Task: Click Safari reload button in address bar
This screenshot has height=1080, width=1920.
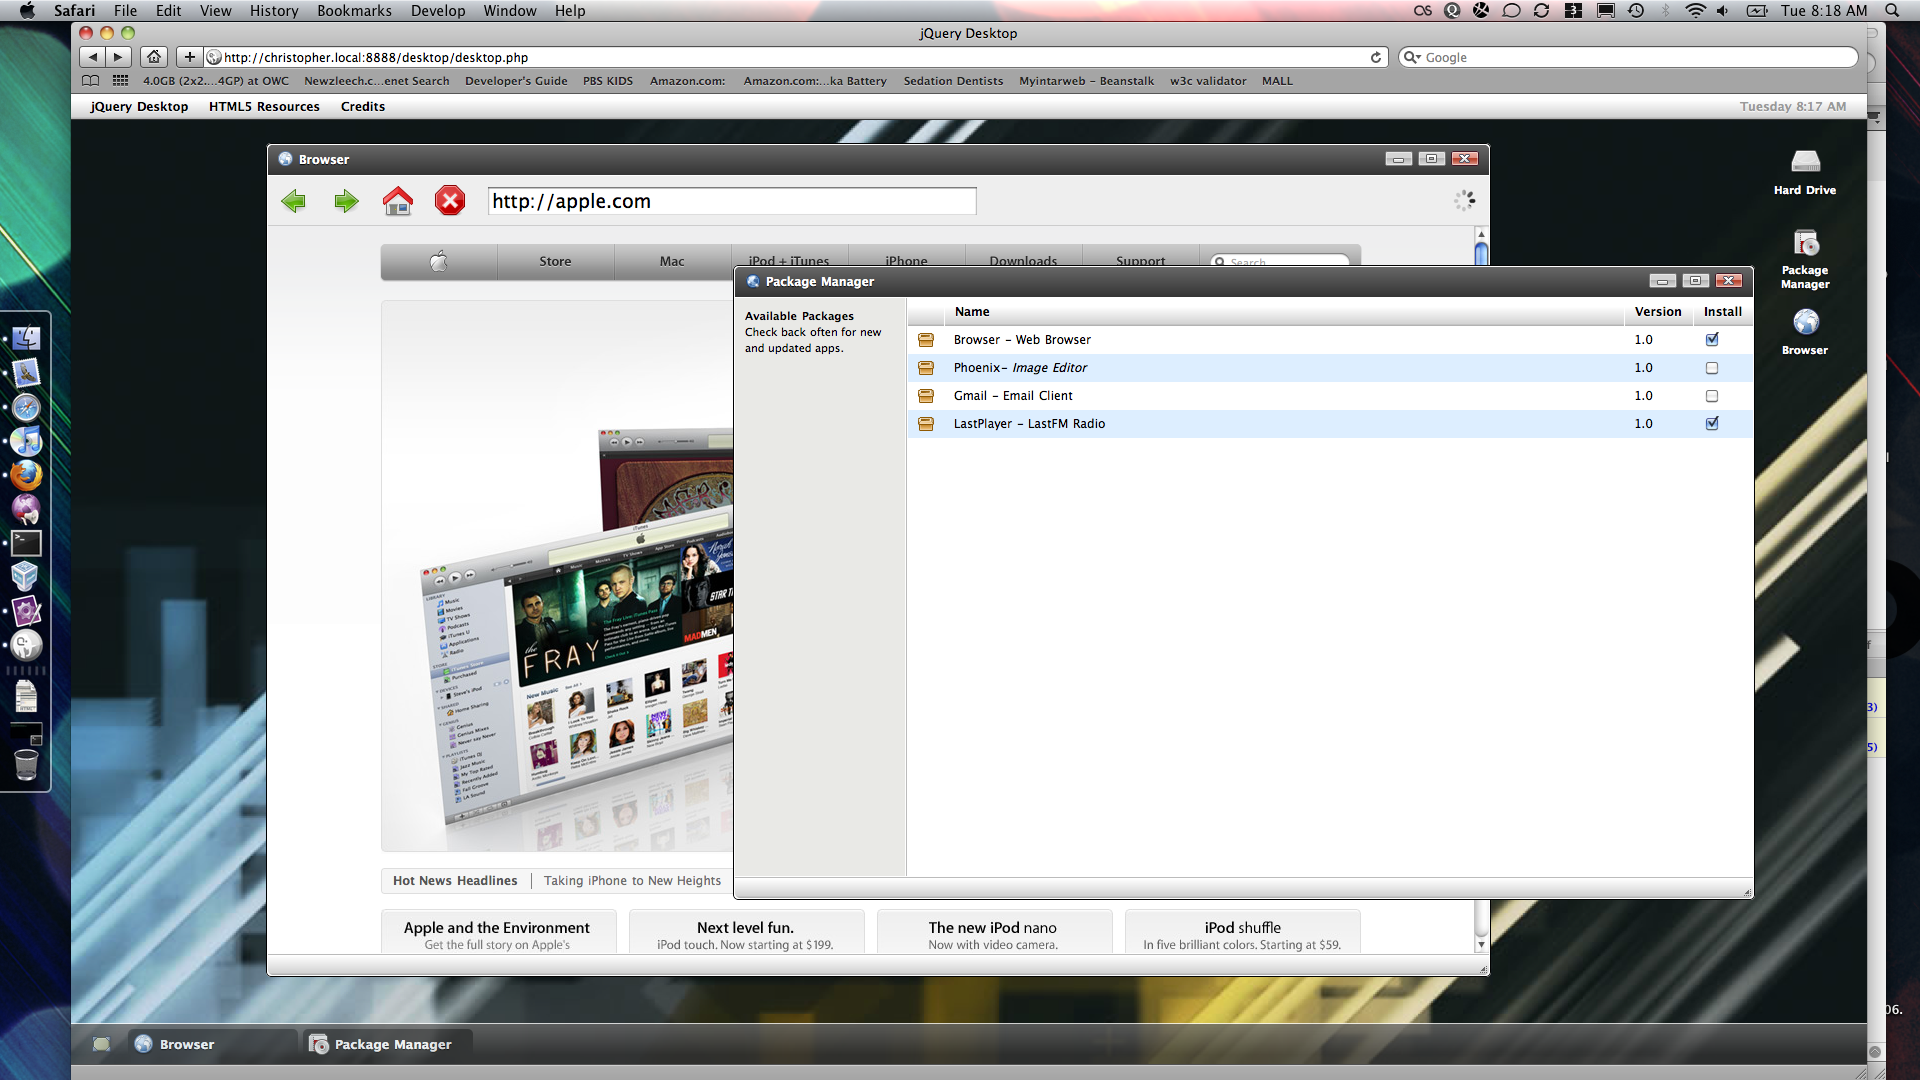Action: point(1376,57)
